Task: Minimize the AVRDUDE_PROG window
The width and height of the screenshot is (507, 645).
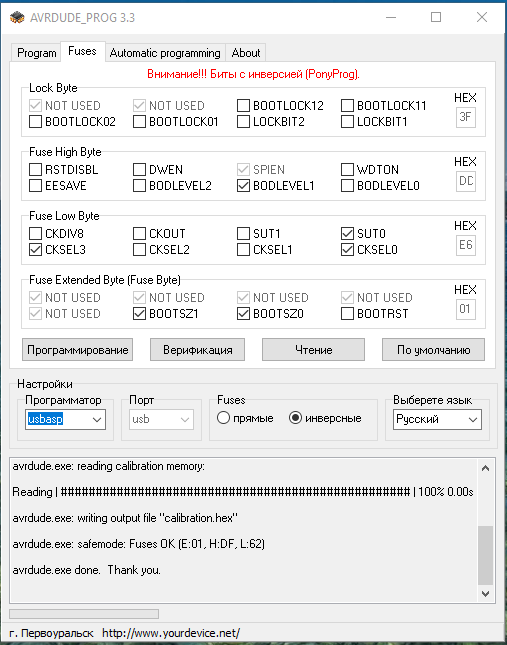Action: (391, 17)
